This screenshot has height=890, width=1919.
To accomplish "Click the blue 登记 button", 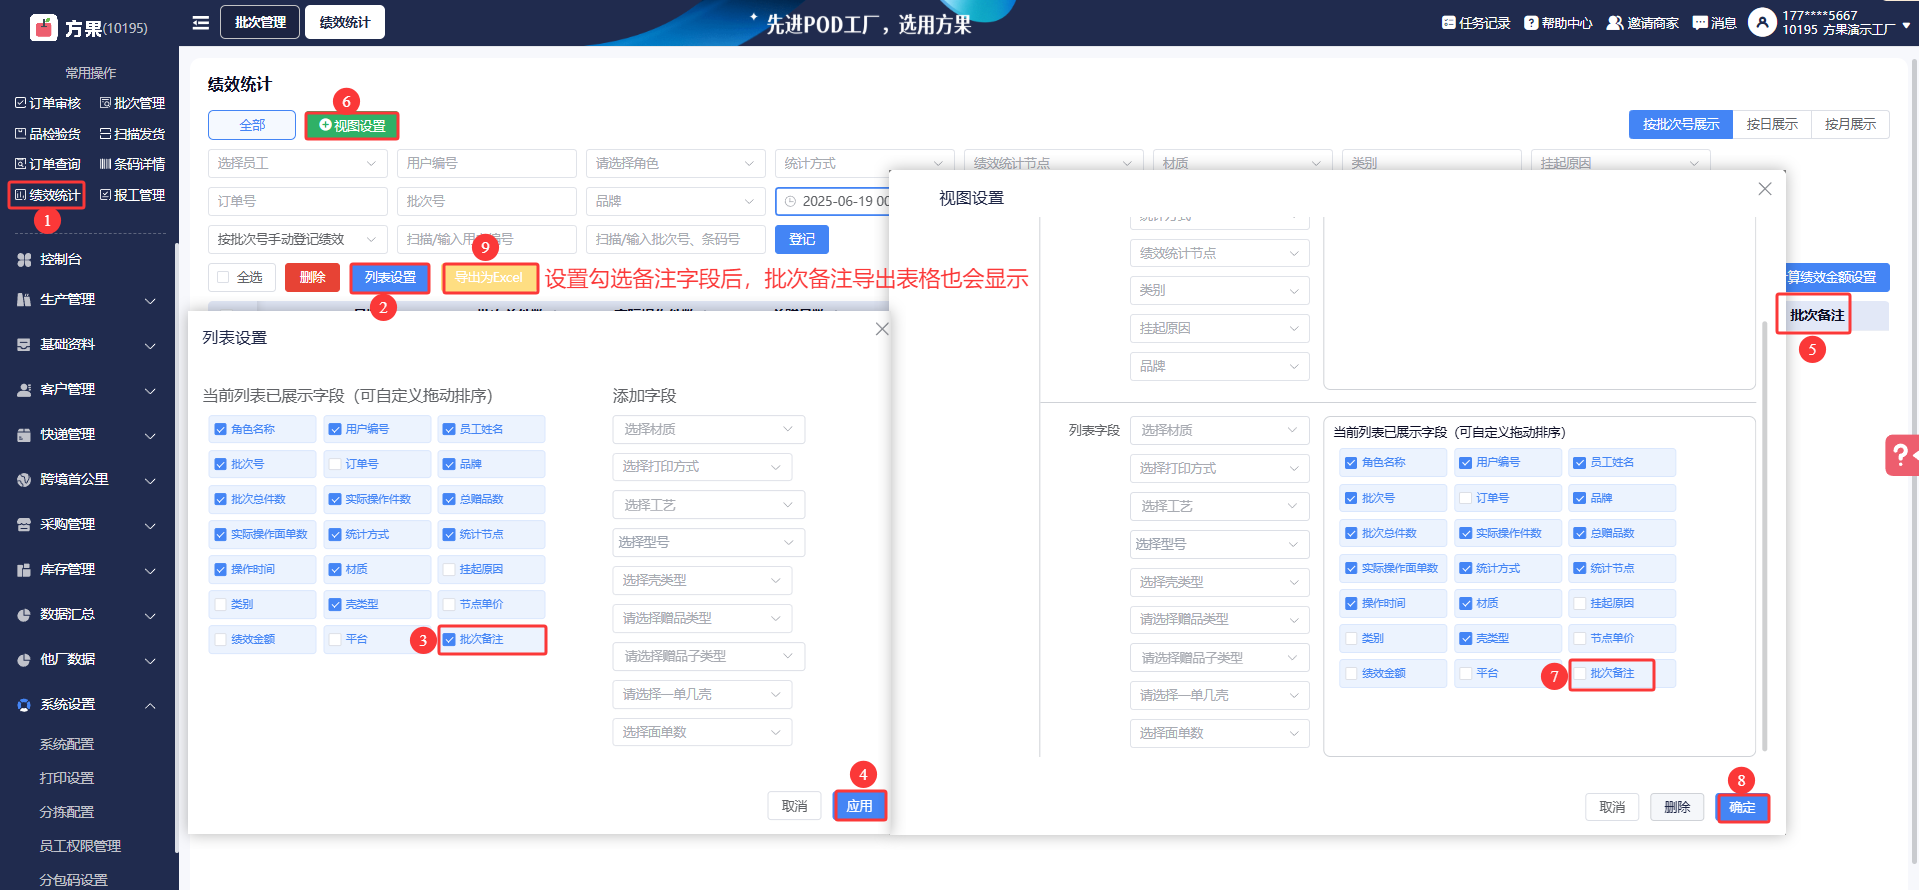I will tap(802, 239).
